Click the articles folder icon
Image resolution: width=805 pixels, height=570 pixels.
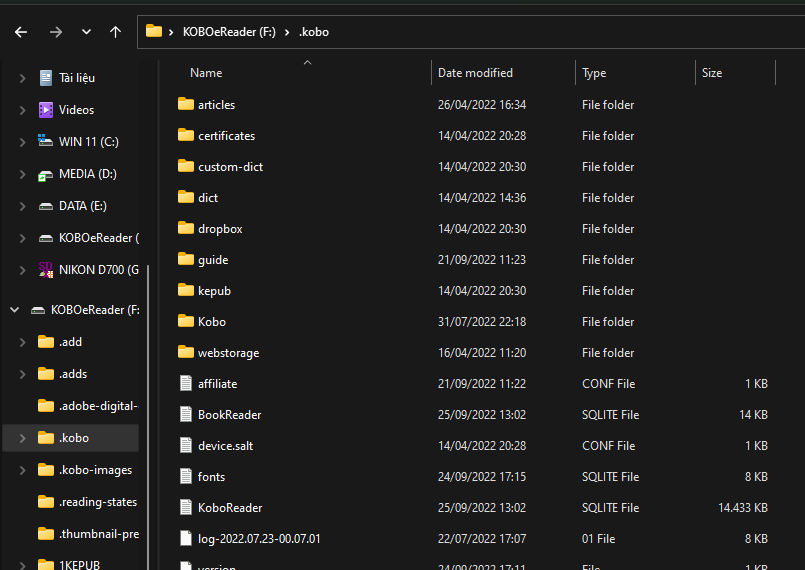click(x=185, y=105)
